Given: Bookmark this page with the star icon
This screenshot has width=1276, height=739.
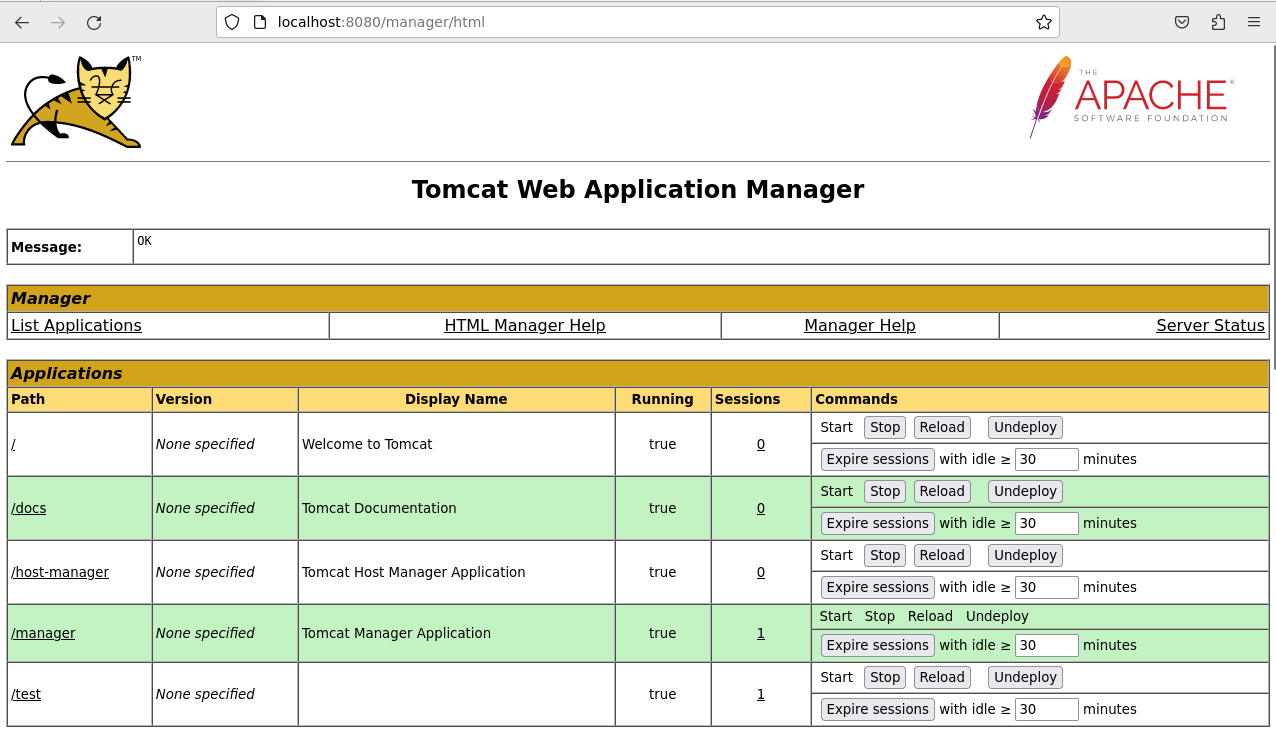Looking at the screenshot, I should (1043, 22).
